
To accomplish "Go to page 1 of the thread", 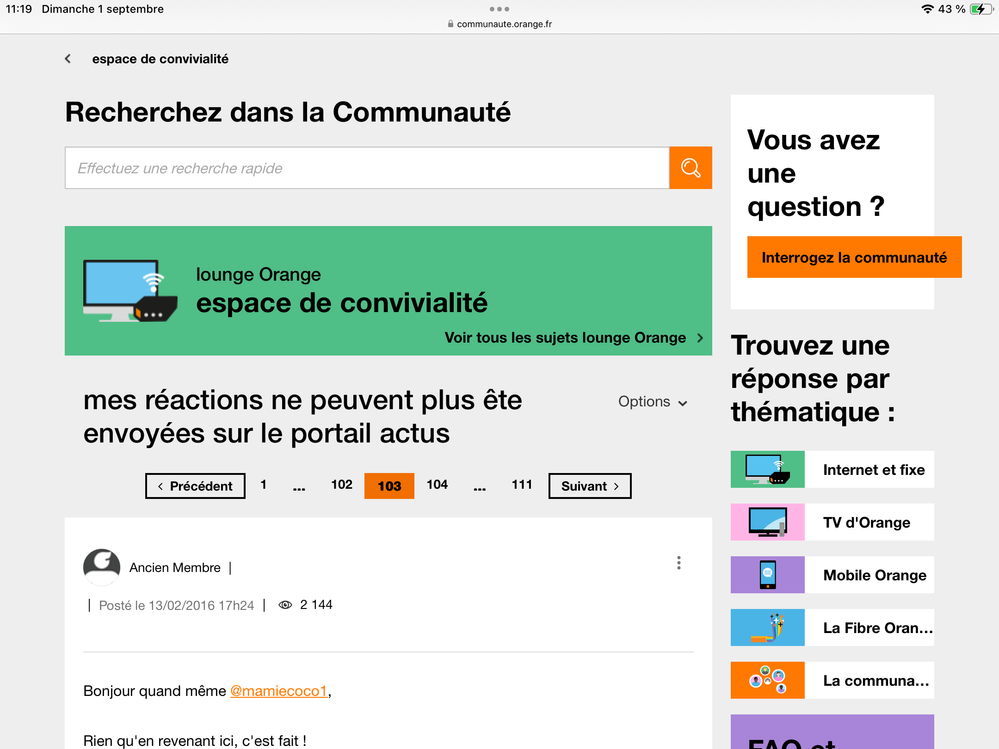I will [x=263, y=485].
